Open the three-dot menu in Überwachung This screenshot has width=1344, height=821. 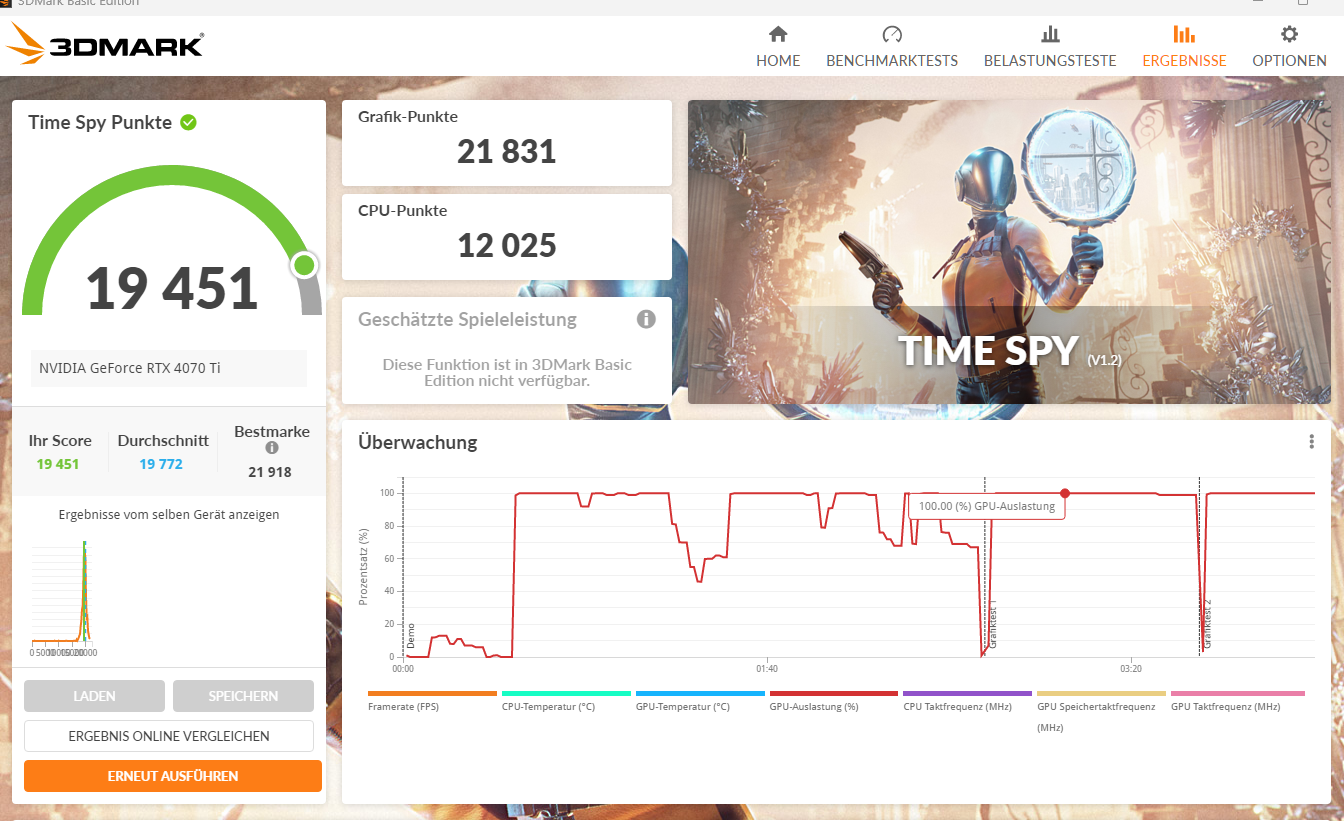pos(1311,441)
